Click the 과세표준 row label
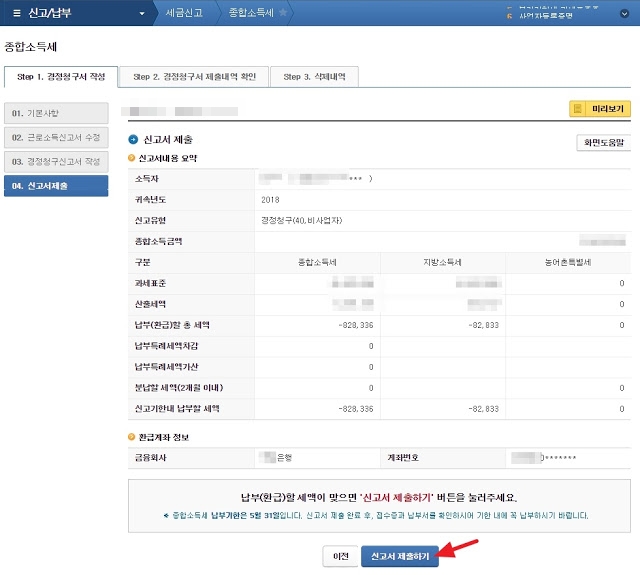This screenshot has height=575, width=640. pos(150,283)
